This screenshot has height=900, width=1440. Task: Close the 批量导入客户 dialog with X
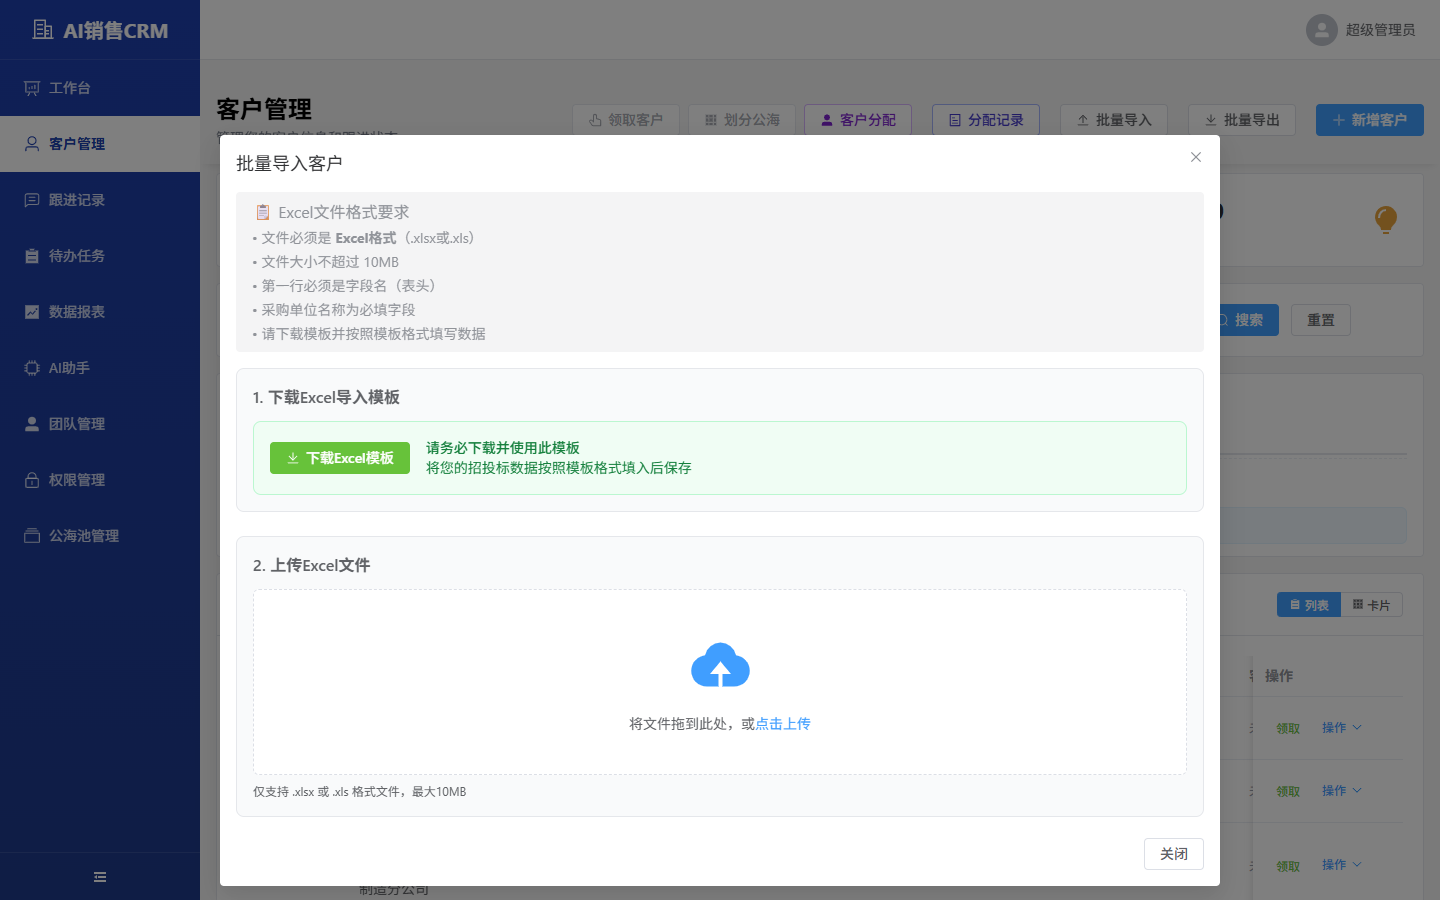tap(1196, 157)
